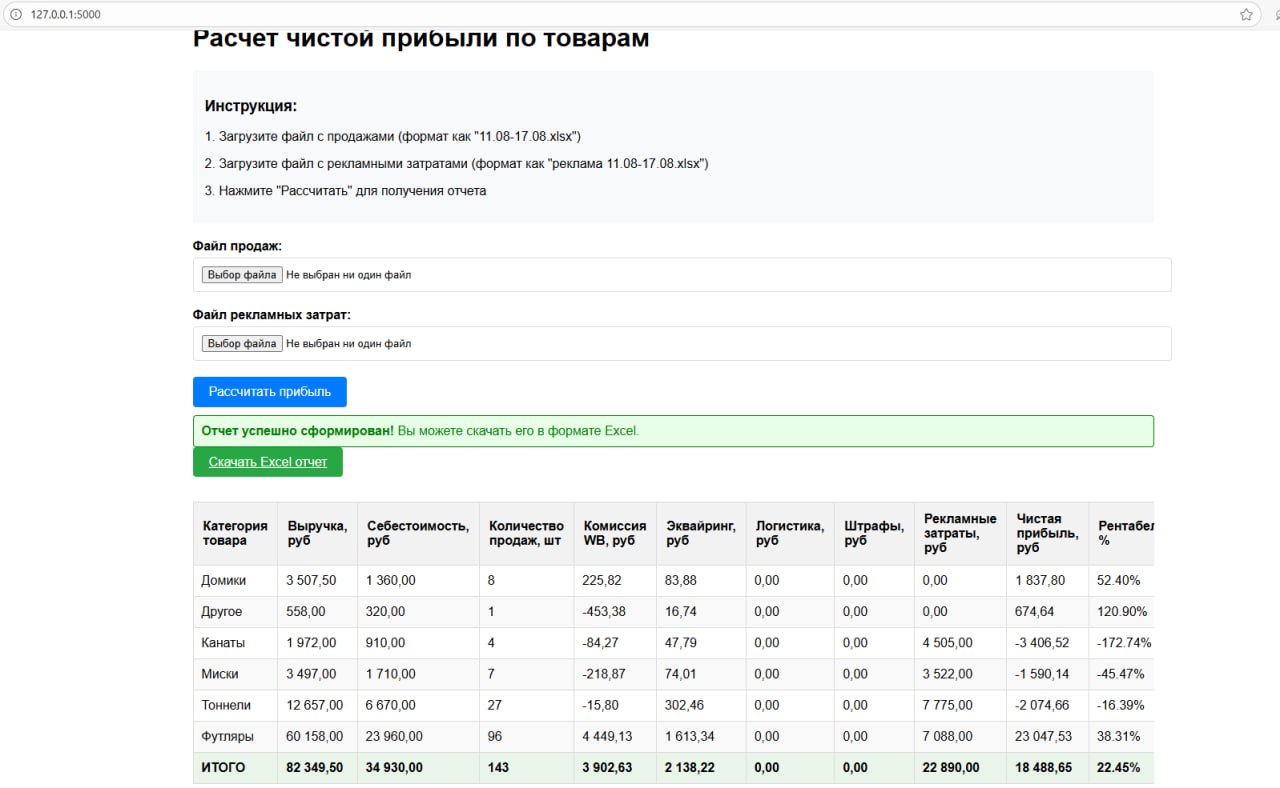
Task: Click the page heading 'Расчет чистой прибыли по товарам'
Action: point(420,38)
